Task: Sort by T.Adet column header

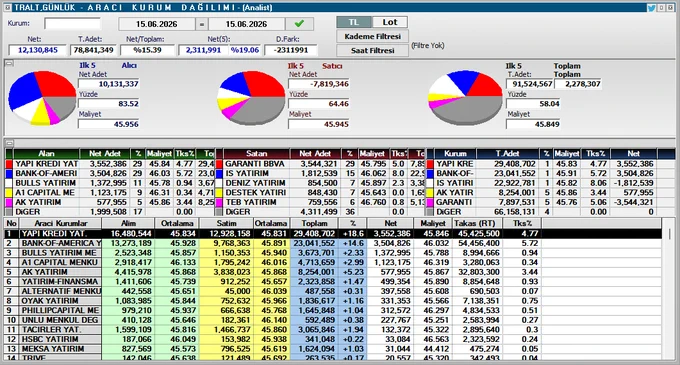Action: pyautogui.click(x=507, y=153)
